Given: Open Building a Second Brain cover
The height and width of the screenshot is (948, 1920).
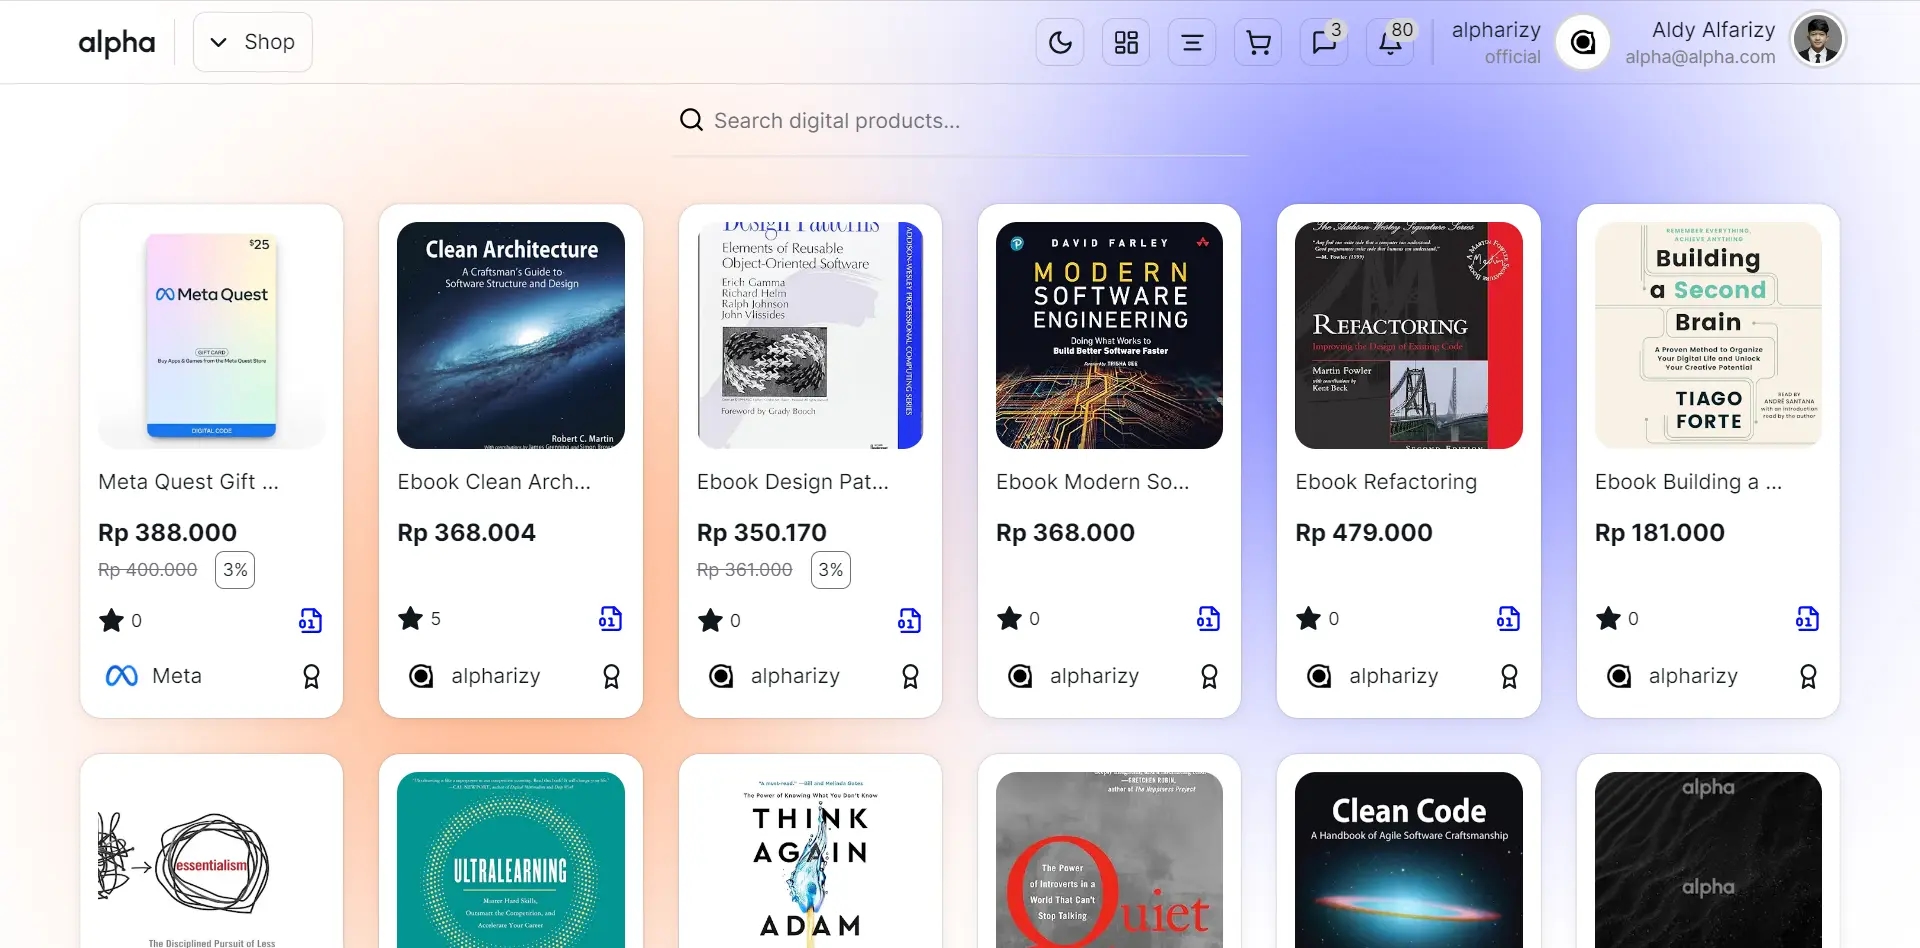Looking at the screenshot, I should 1708,335.
